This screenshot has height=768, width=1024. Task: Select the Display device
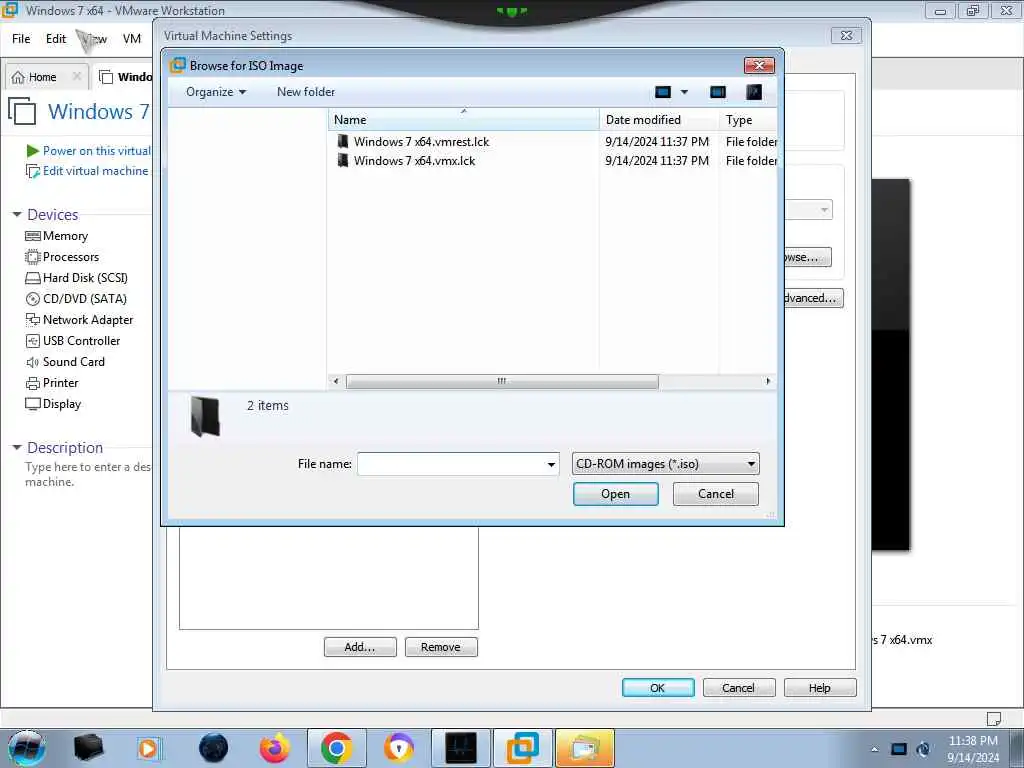coord(53,404)
